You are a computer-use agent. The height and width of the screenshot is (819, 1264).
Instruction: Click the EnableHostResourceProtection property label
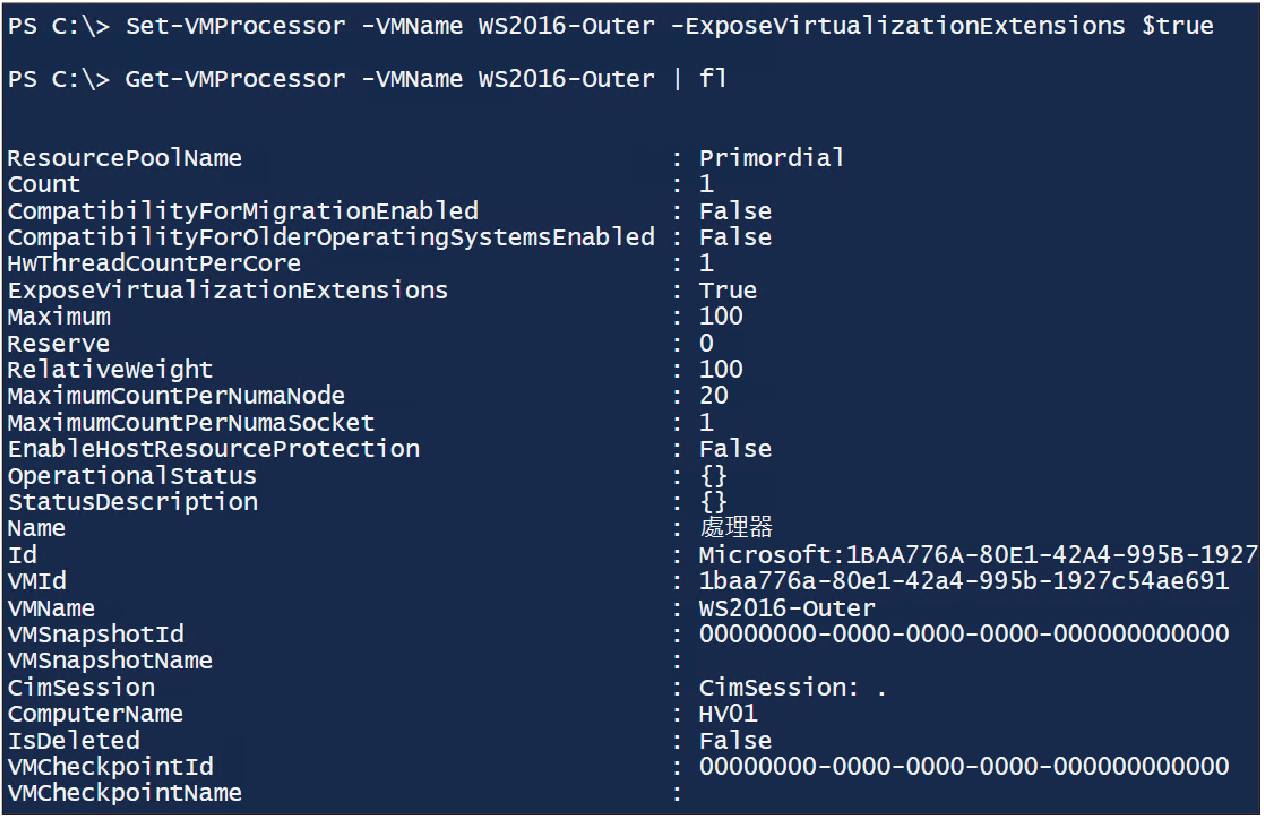(x=213, y=449)
